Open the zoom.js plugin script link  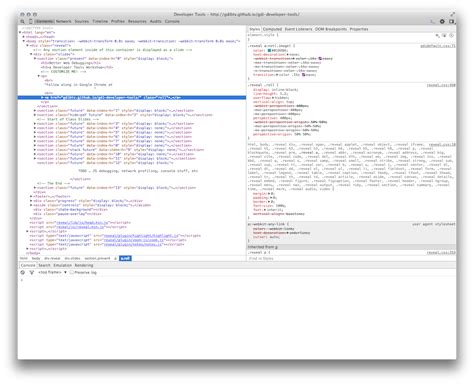pos(134,240)
